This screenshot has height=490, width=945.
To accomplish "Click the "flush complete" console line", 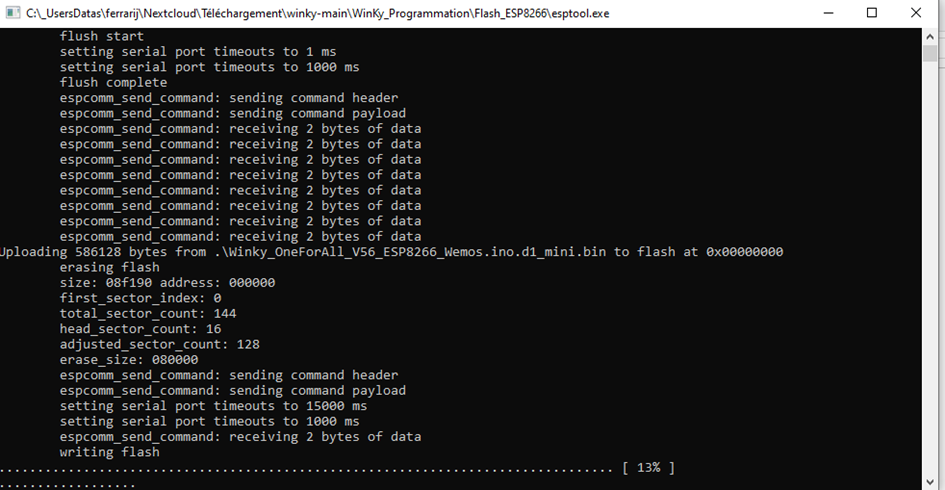I will (x=113, y=83).
